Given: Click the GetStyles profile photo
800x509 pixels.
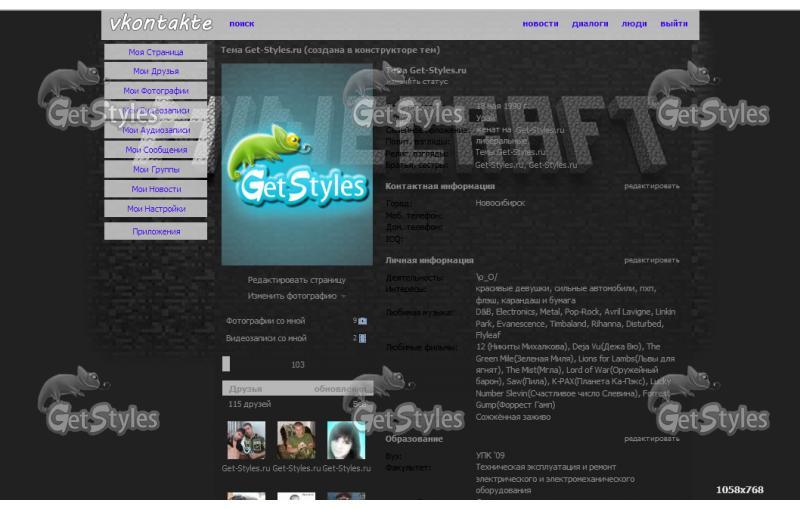Looking at the screenshot, I should [297, 164].
